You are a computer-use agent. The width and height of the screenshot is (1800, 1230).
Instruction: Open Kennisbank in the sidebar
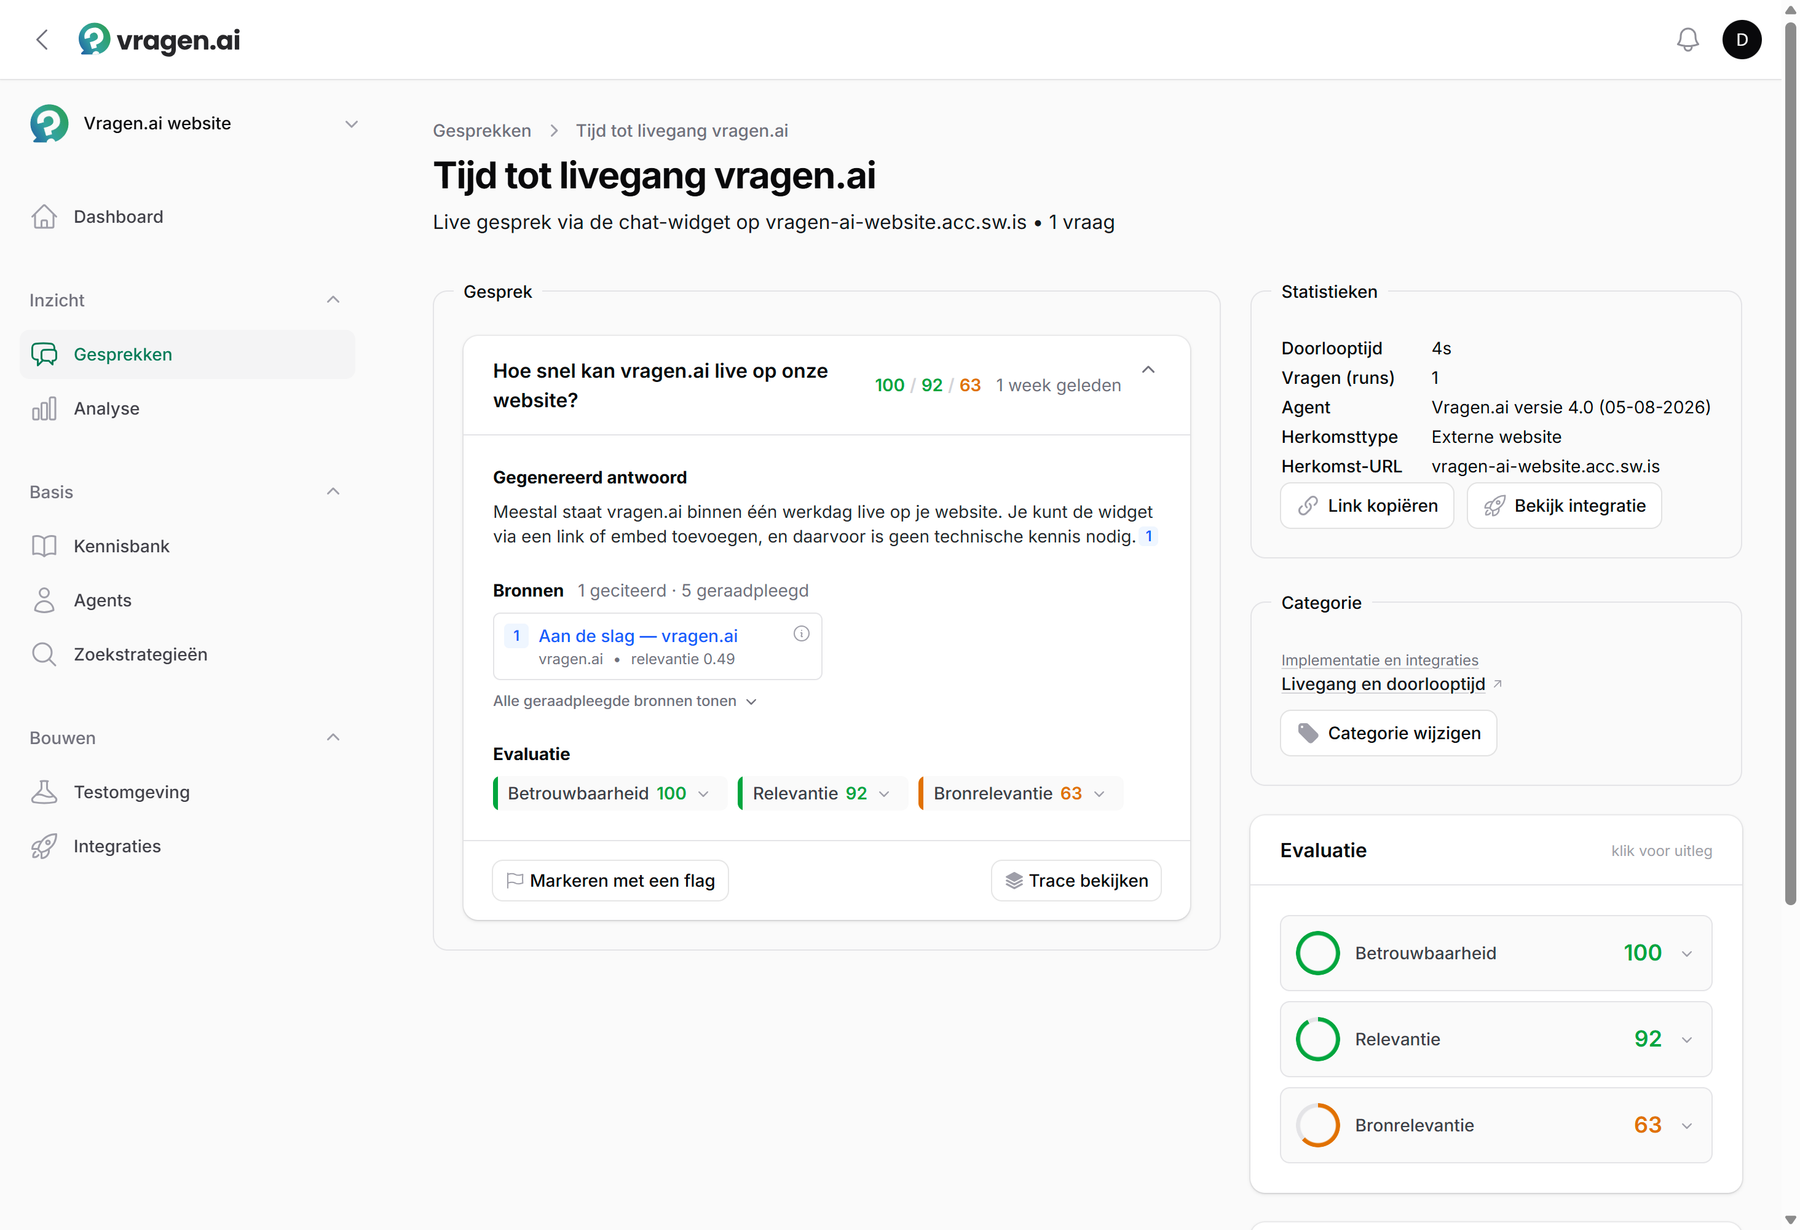[x=187, y=547]
